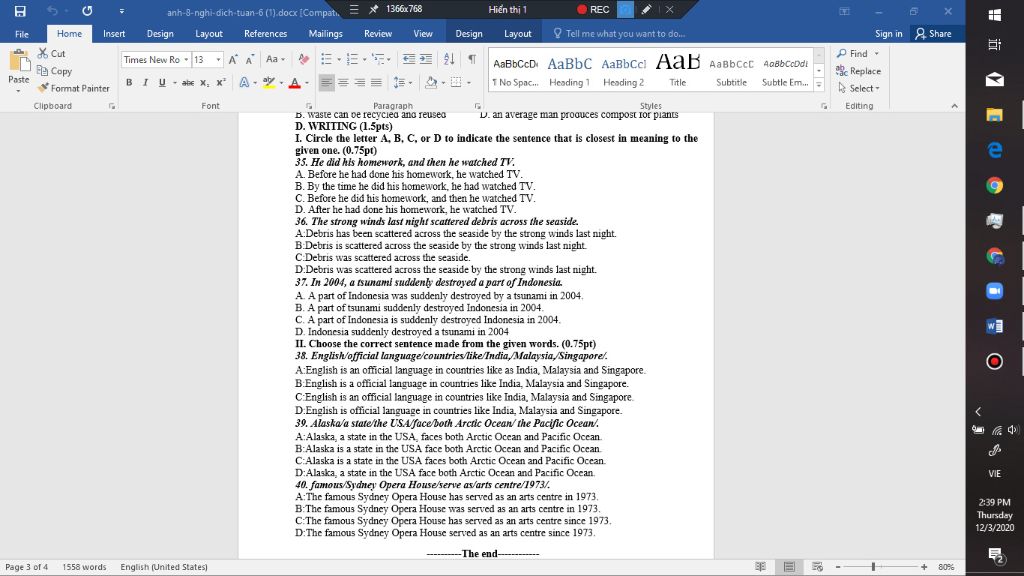The image size is (1024, 576).
Task: Open the Paste button
Action: pyautogui.click(x=18, y=70)
